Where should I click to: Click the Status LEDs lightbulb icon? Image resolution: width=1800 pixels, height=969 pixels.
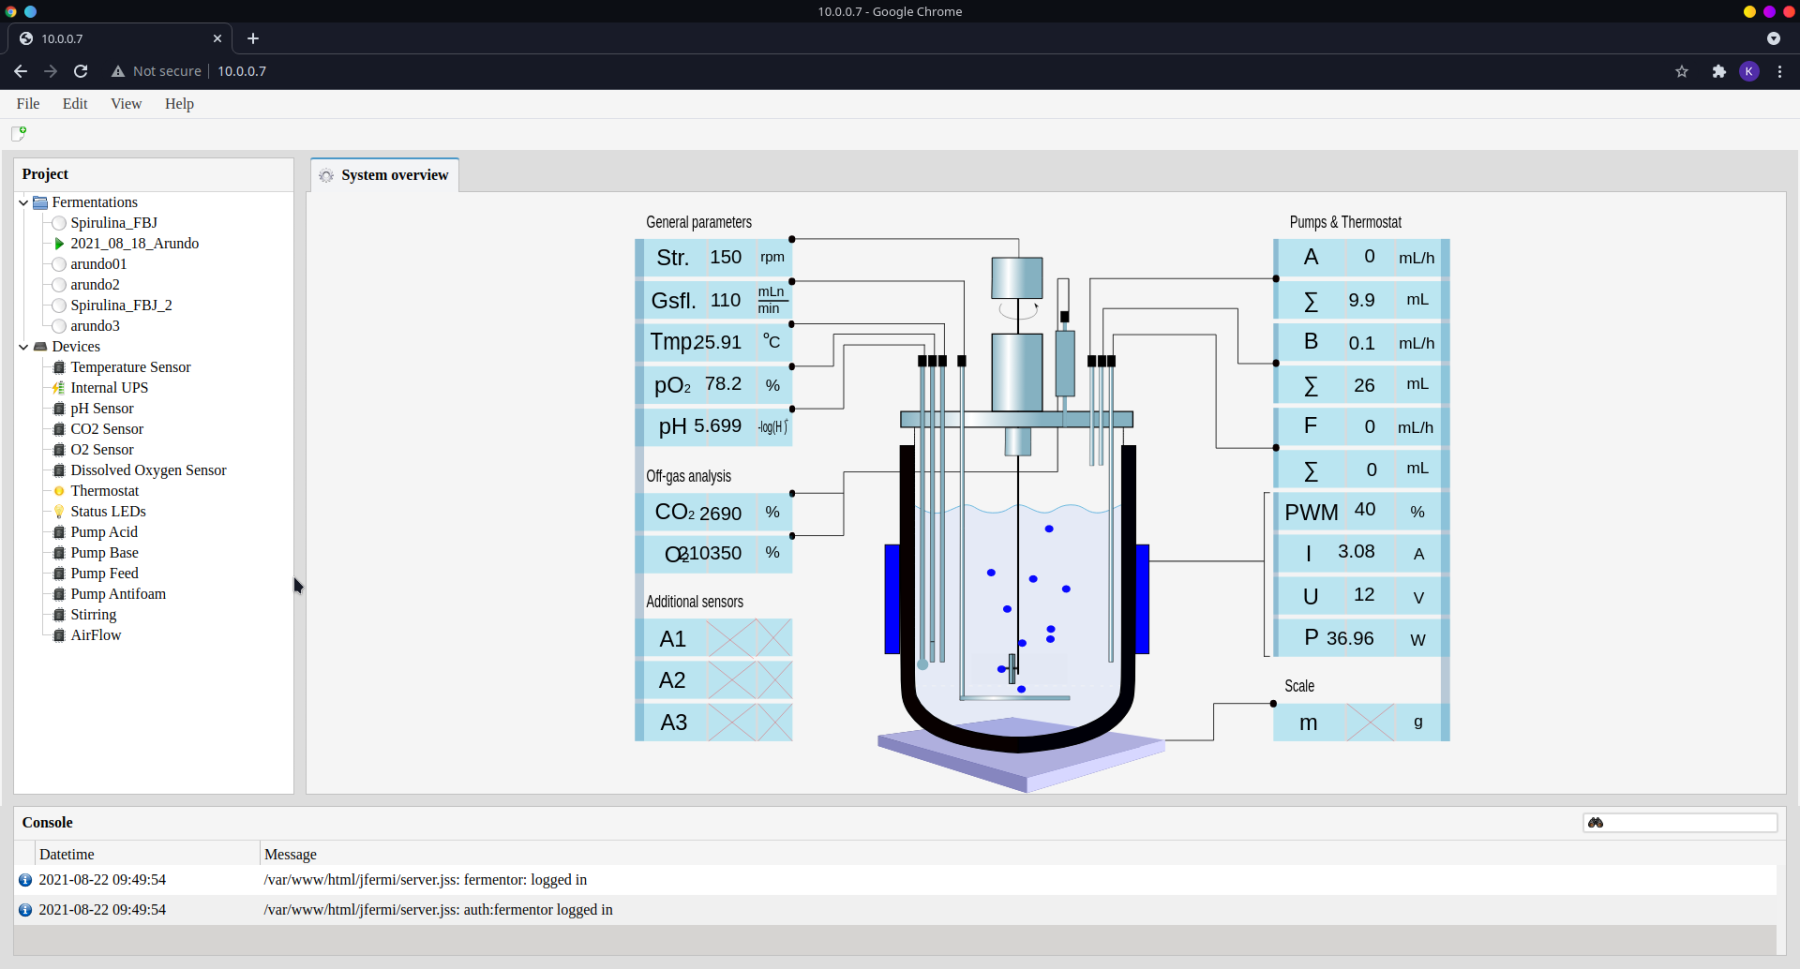tap(59, 512)
